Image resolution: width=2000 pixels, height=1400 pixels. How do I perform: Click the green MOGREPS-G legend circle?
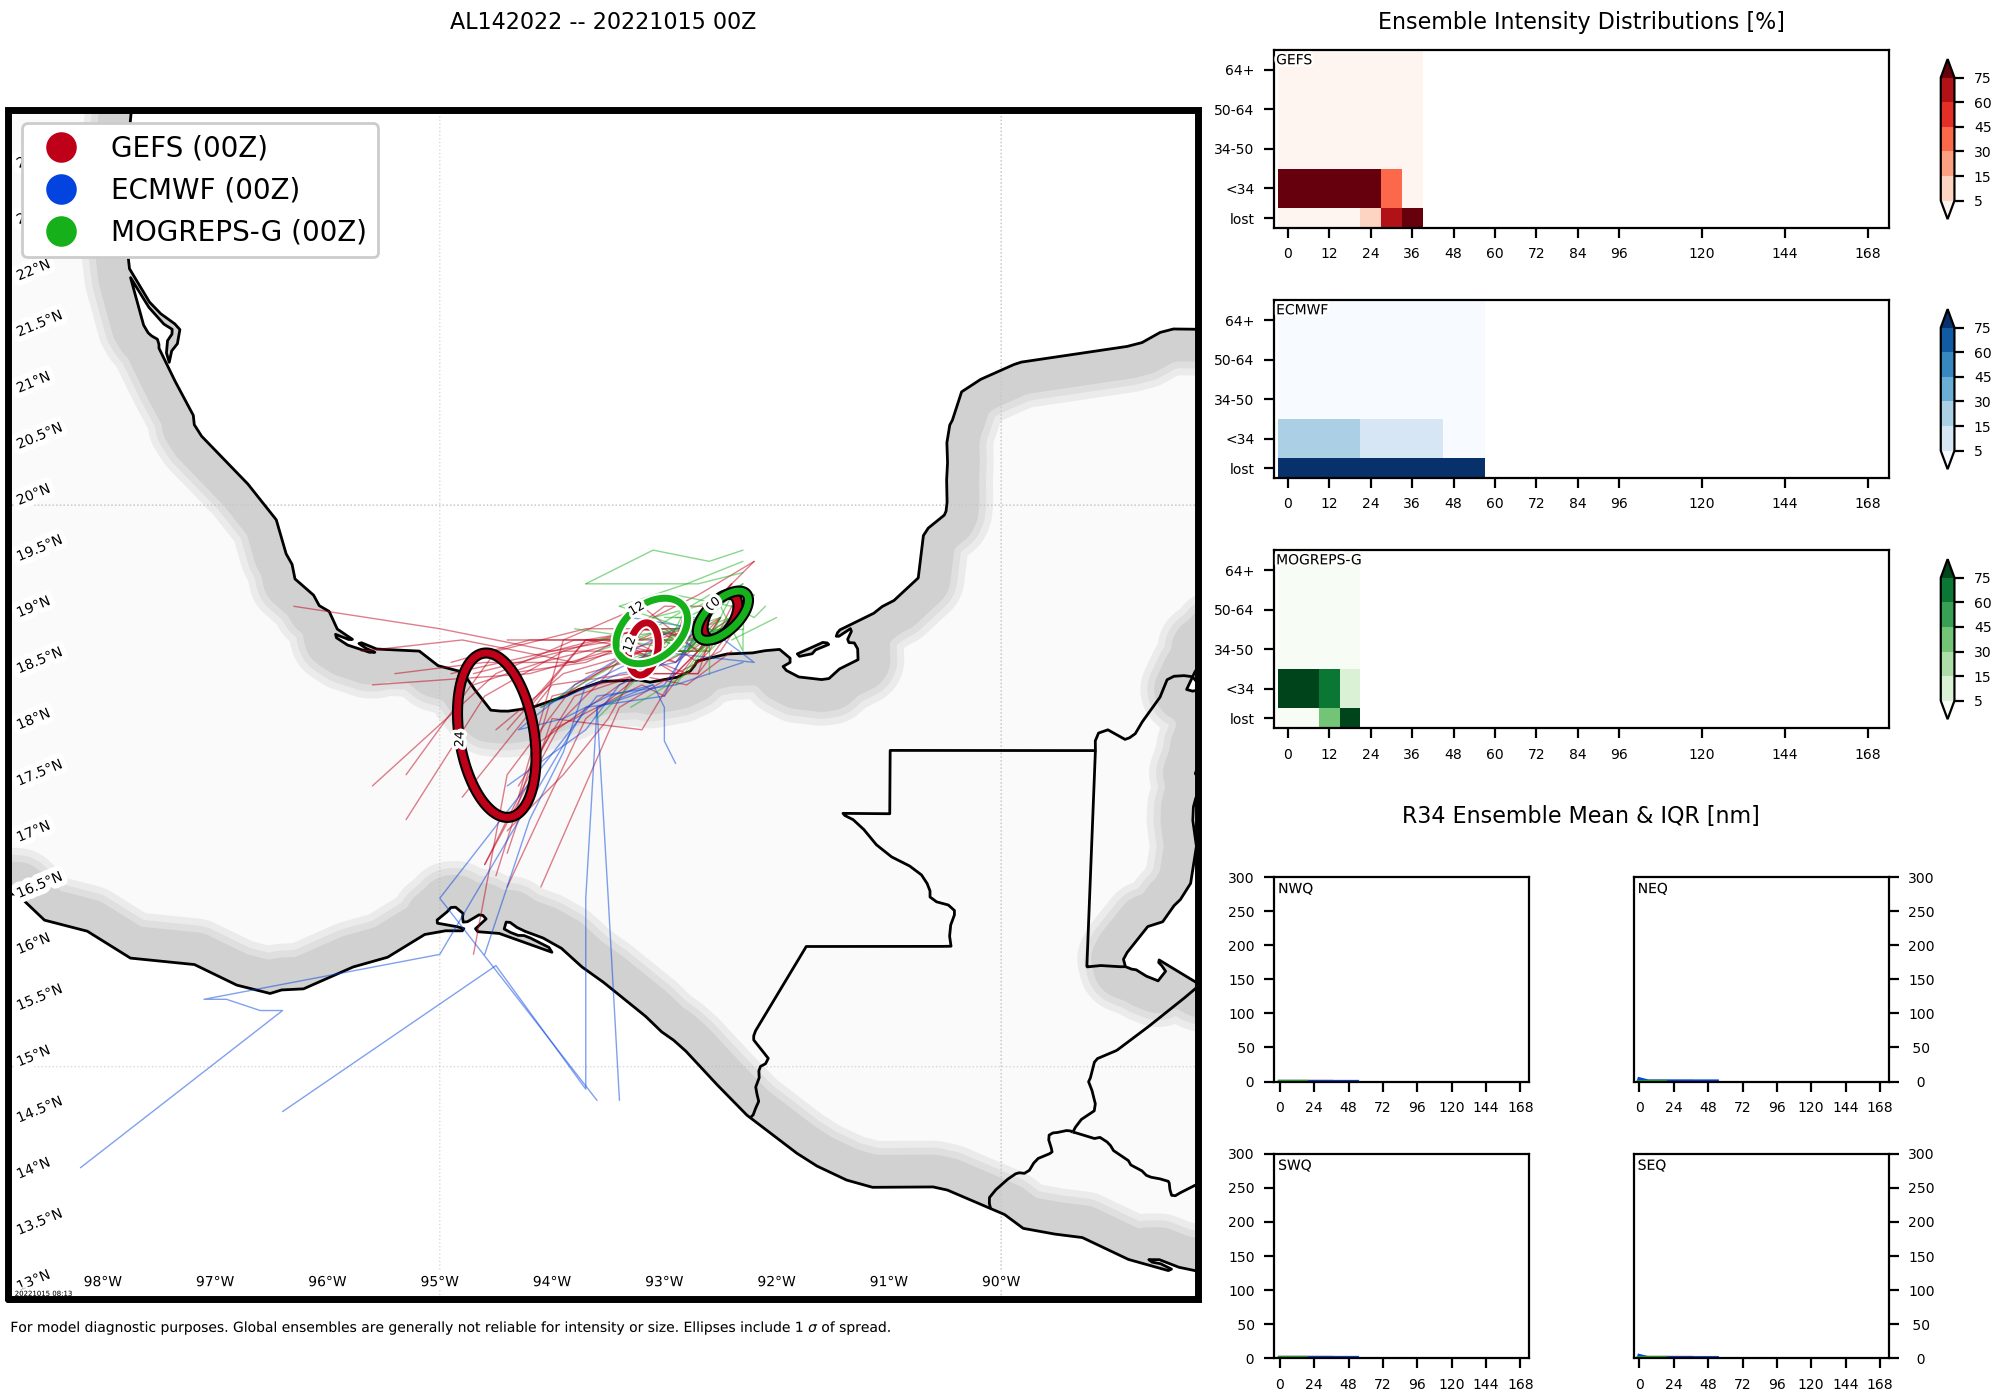click(x=61, y=231)
